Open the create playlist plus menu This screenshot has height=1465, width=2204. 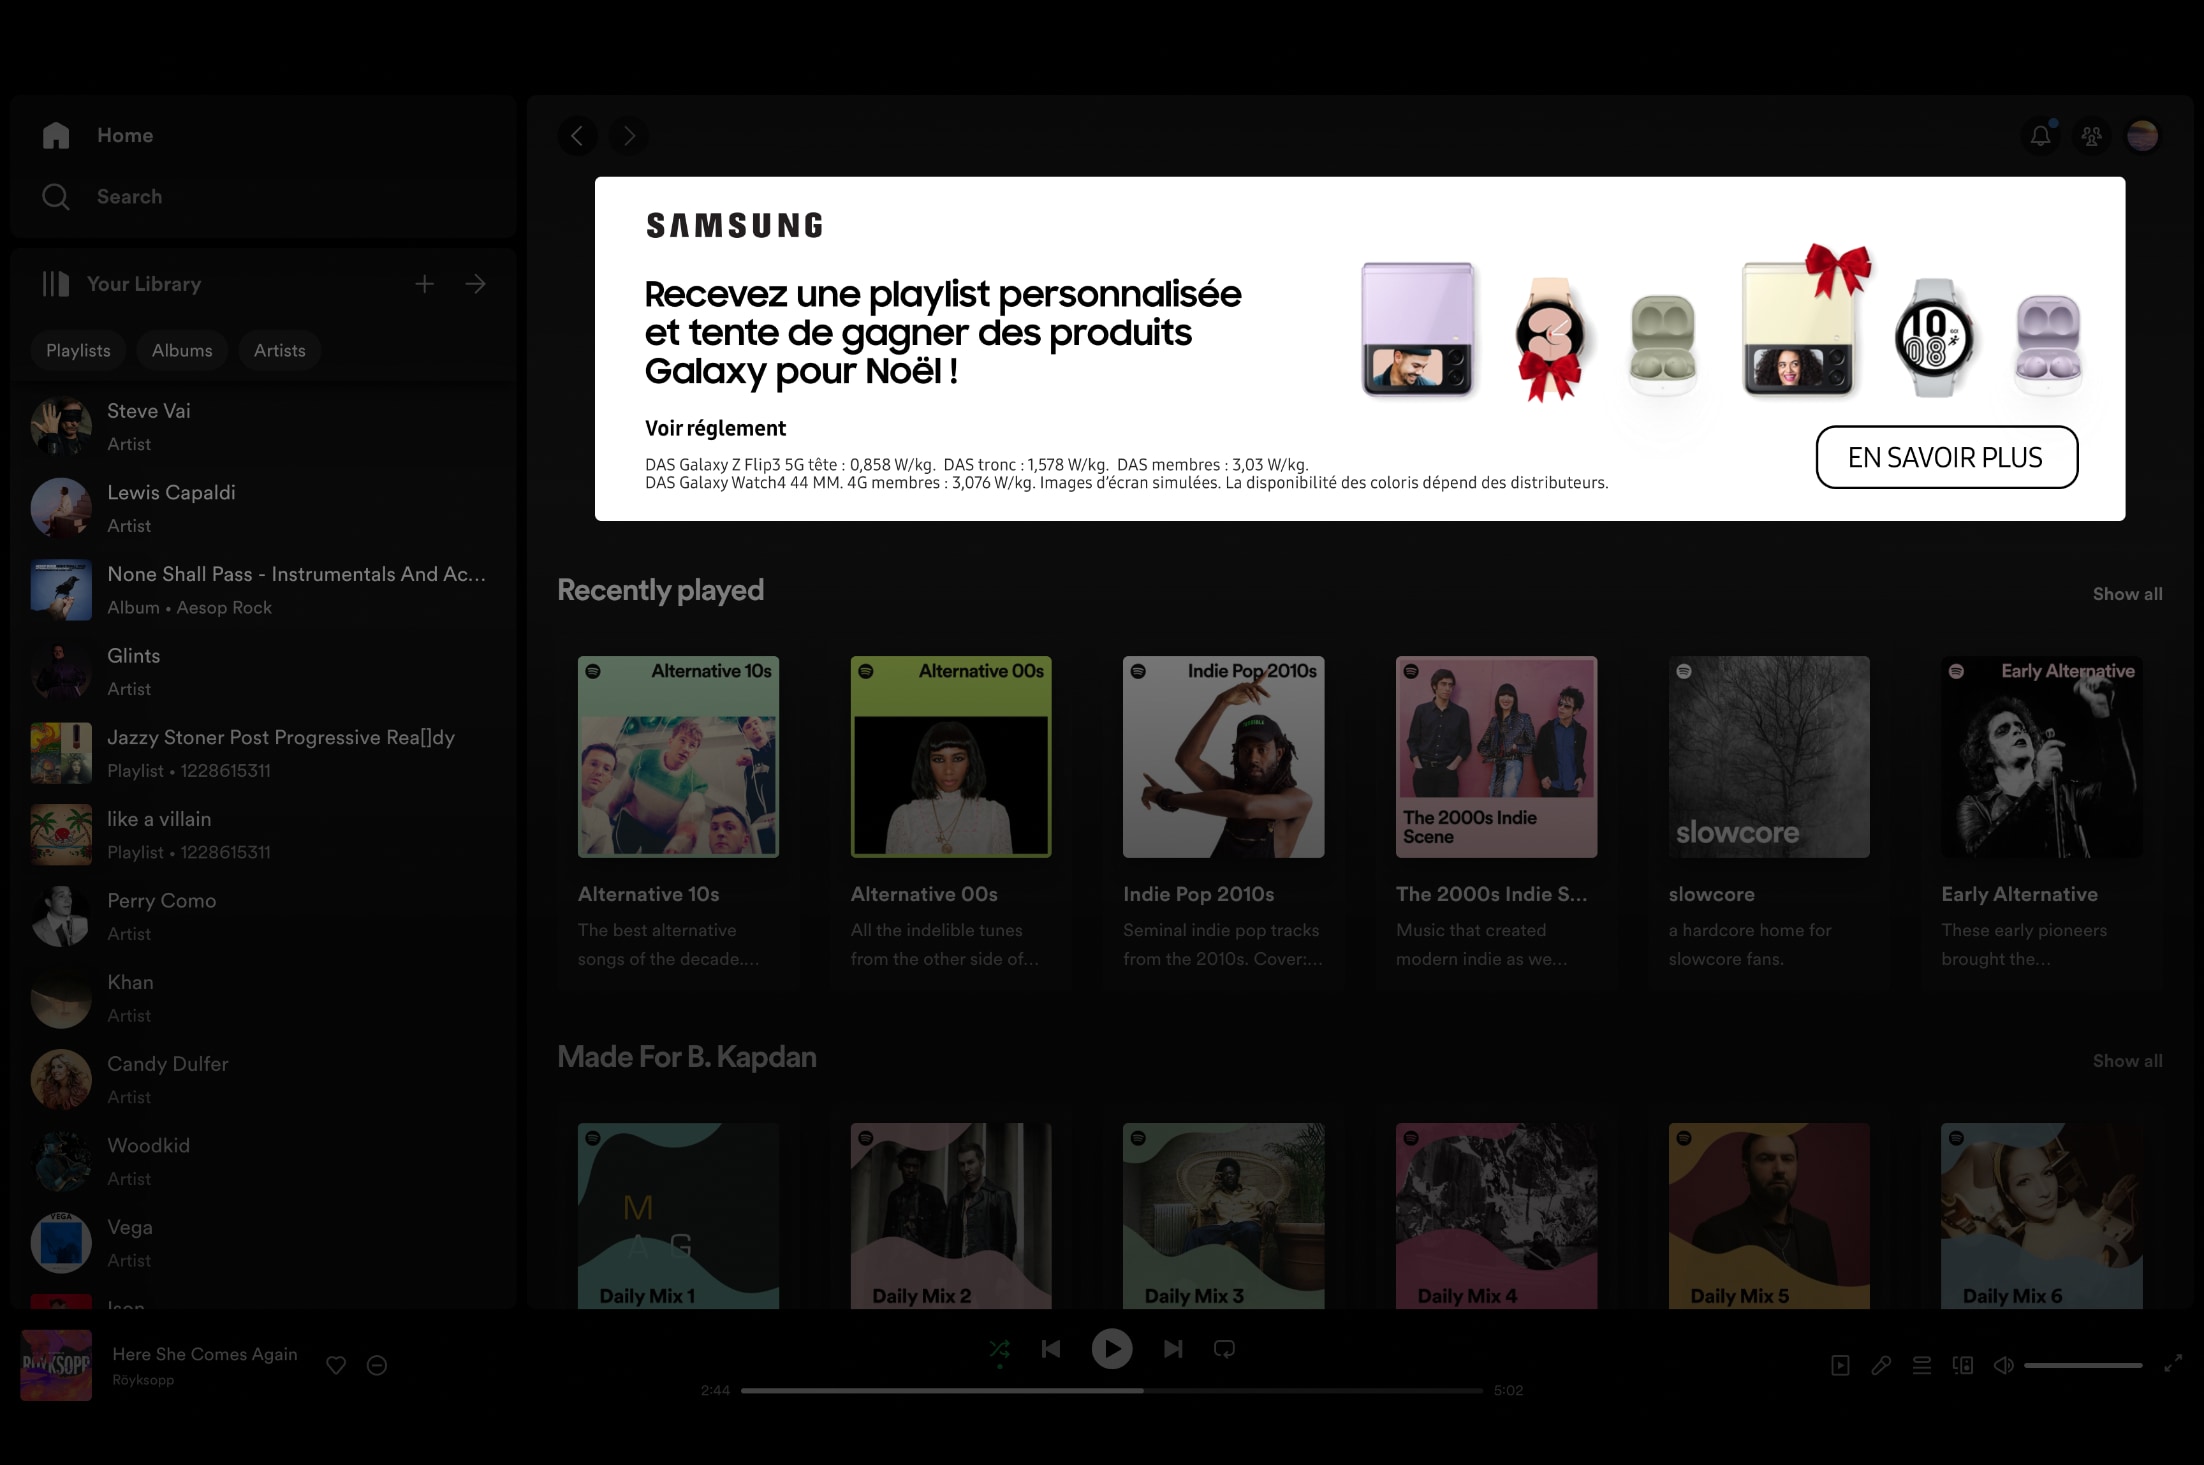(x=425, y=284)
